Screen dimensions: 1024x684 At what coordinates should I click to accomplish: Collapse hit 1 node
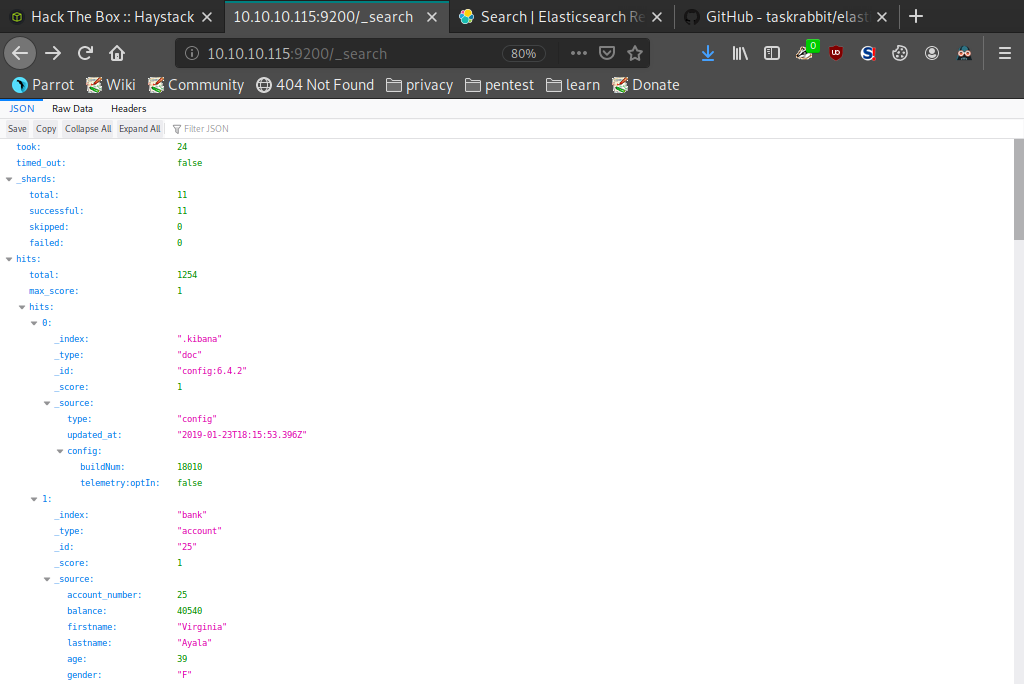pyautogui.click(x=34, y=499)
